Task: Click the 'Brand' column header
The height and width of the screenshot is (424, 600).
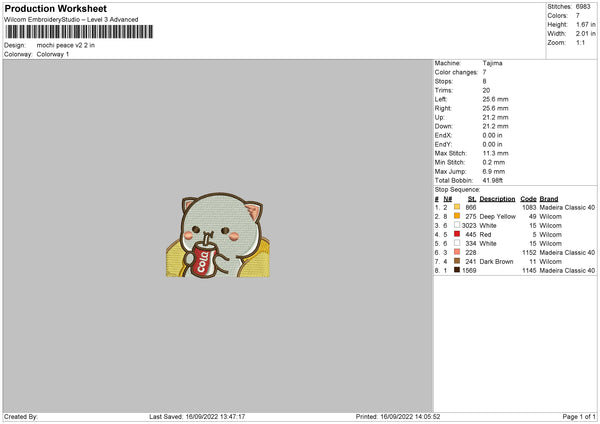Action: pyautogui.click(x=549, y=199)
